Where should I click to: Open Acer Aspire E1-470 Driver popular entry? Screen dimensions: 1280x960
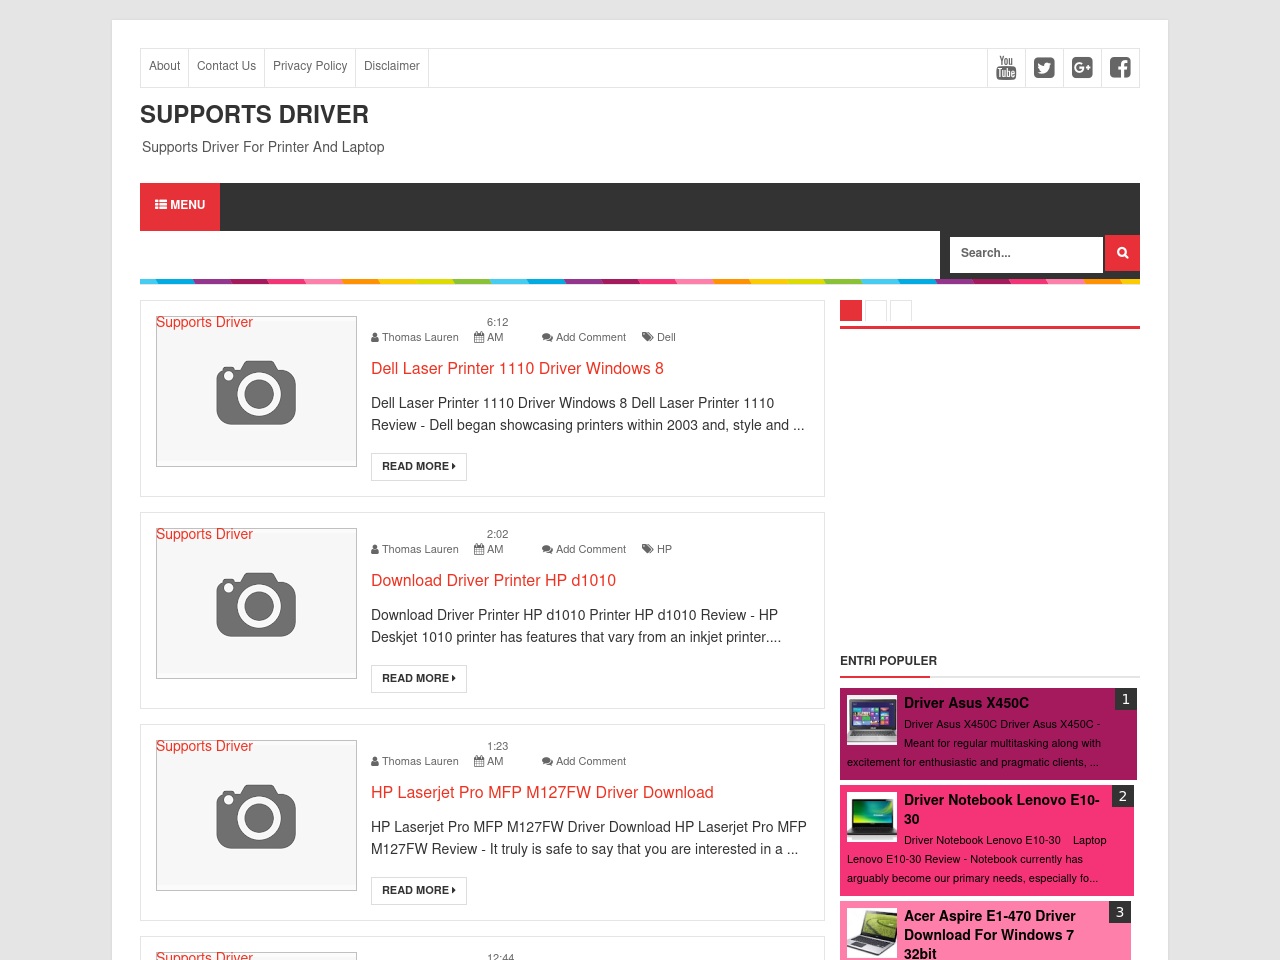[x=990, y=934]
